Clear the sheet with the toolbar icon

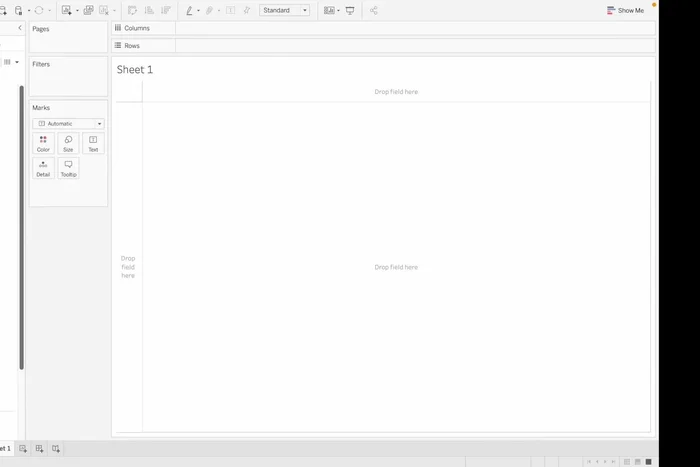point(104,10)
